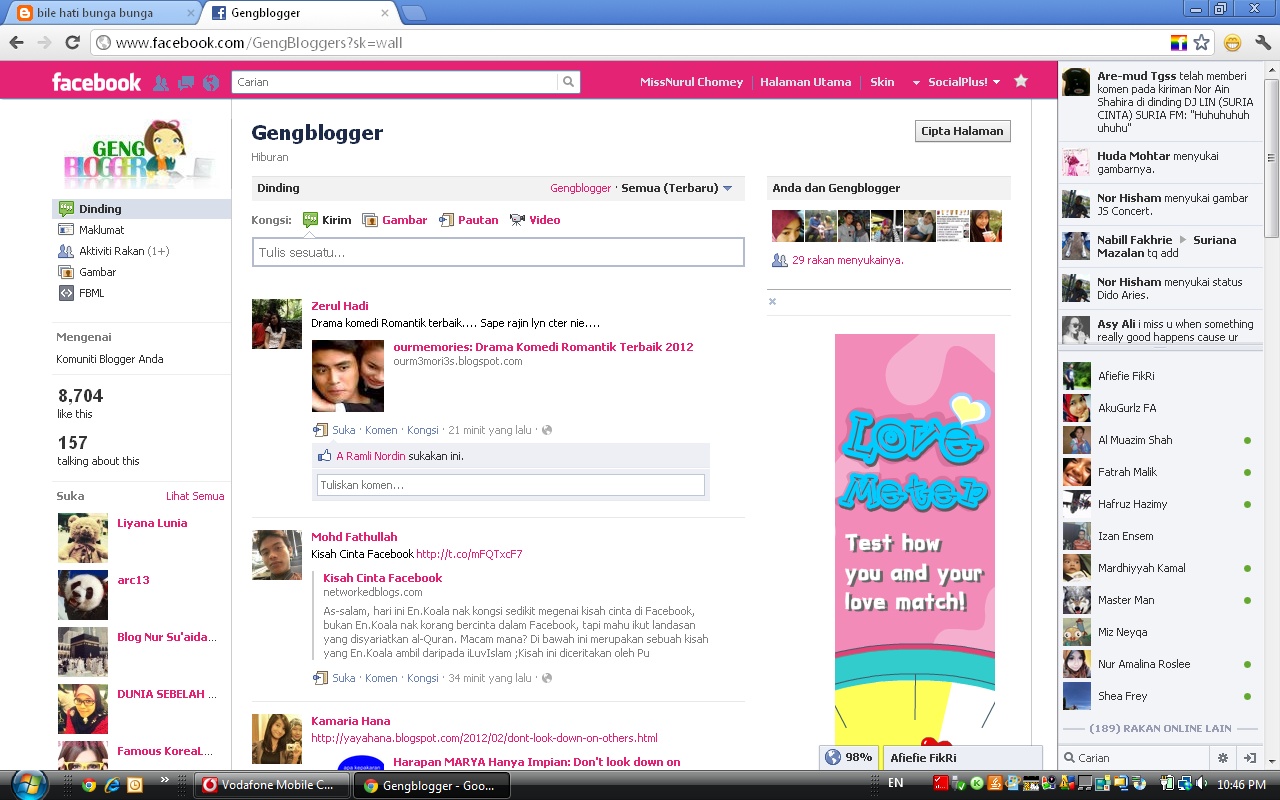Select Gambar share option

(x=395, y=220)
